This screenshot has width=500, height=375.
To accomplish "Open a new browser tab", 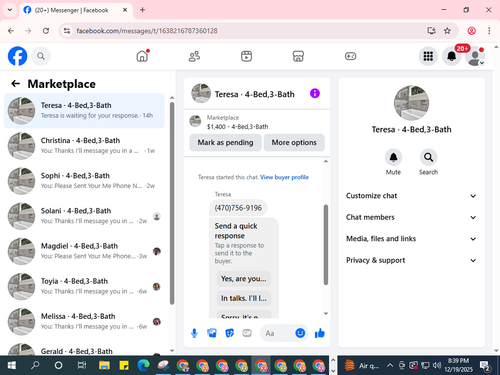I will 142,10.
